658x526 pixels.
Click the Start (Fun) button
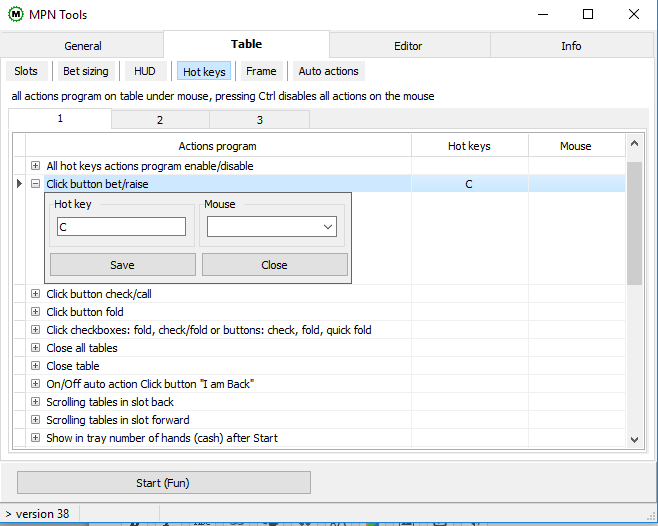(164, 483)
